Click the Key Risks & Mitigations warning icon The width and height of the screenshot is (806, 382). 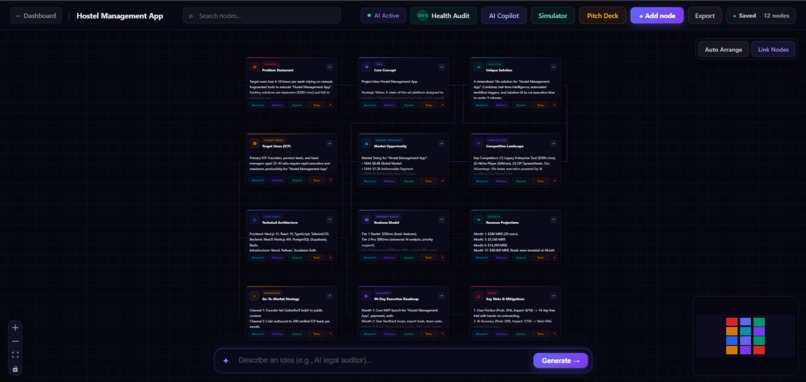(x=479, y=296)
